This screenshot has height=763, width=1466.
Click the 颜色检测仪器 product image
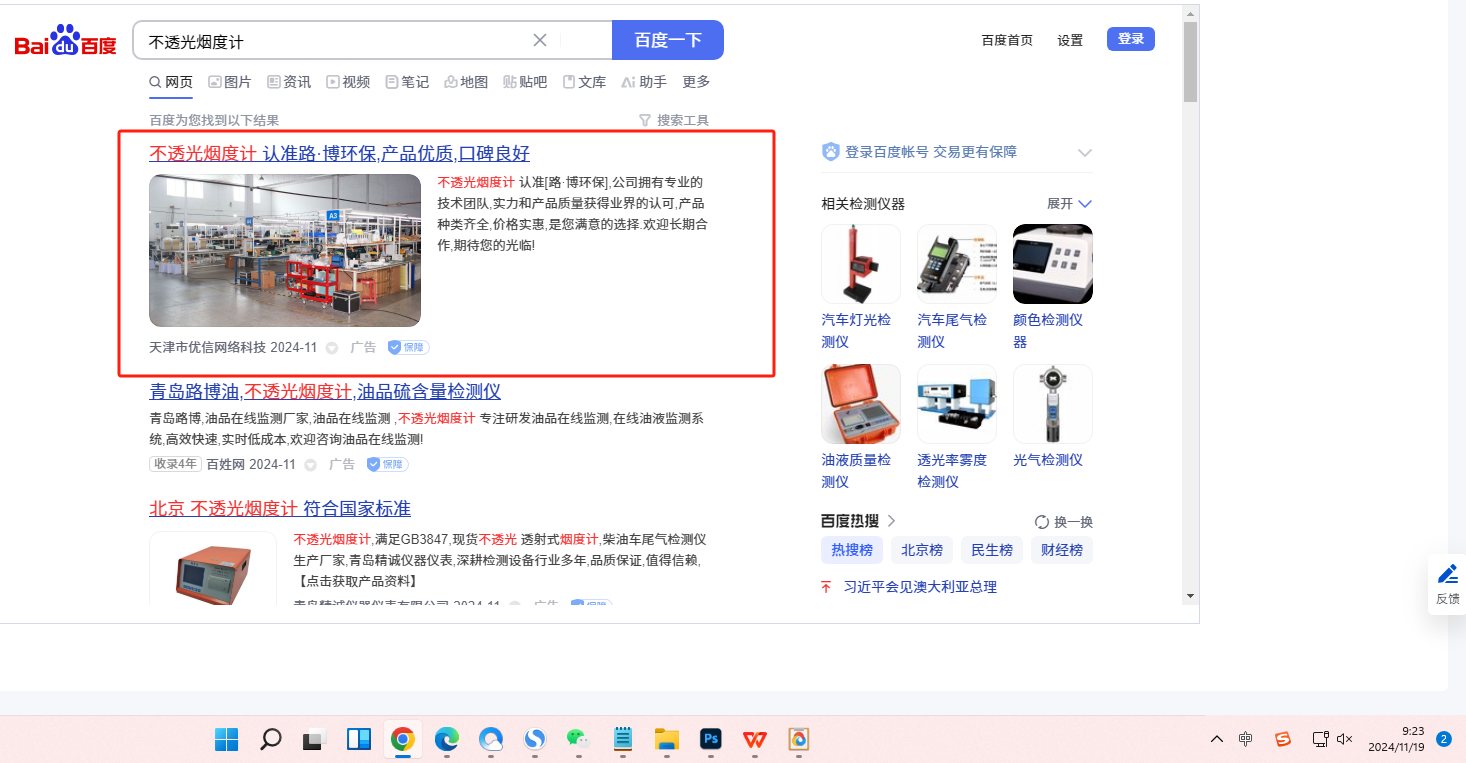pyautogui.click(x=1053, y=264)
